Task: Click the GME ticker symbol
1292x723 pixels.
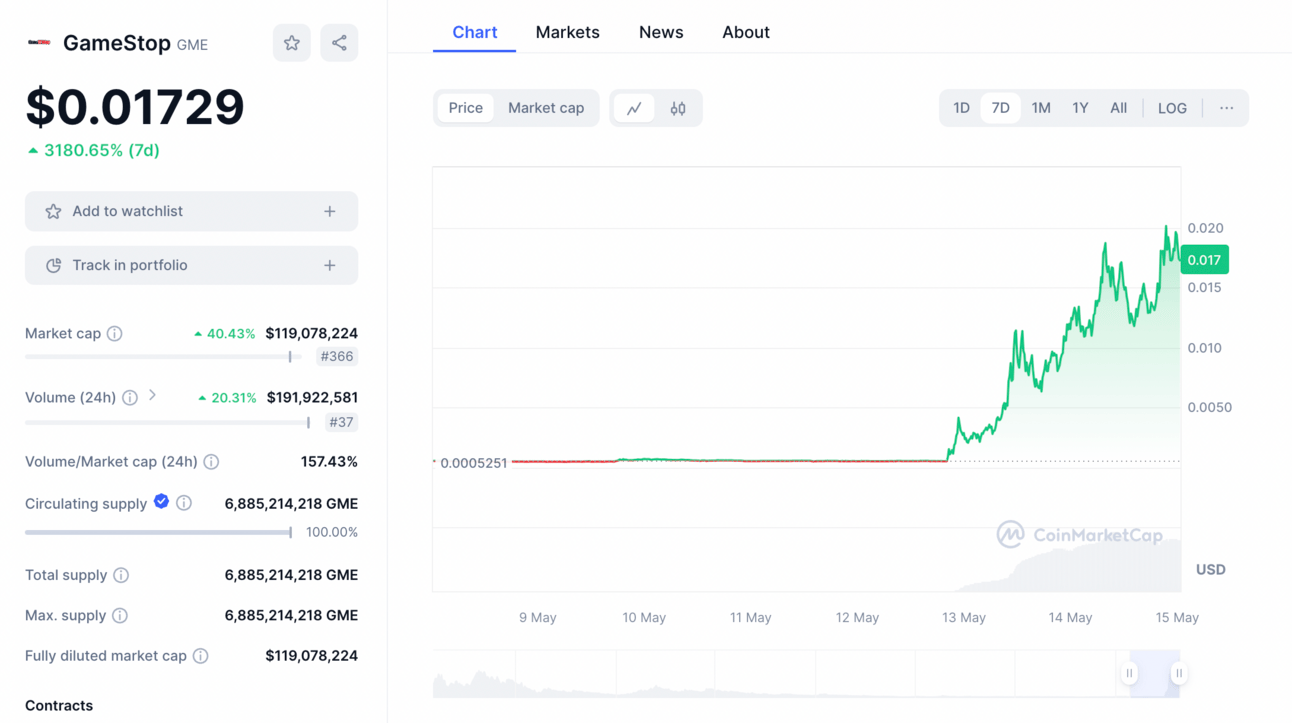Action: (192, 45)
